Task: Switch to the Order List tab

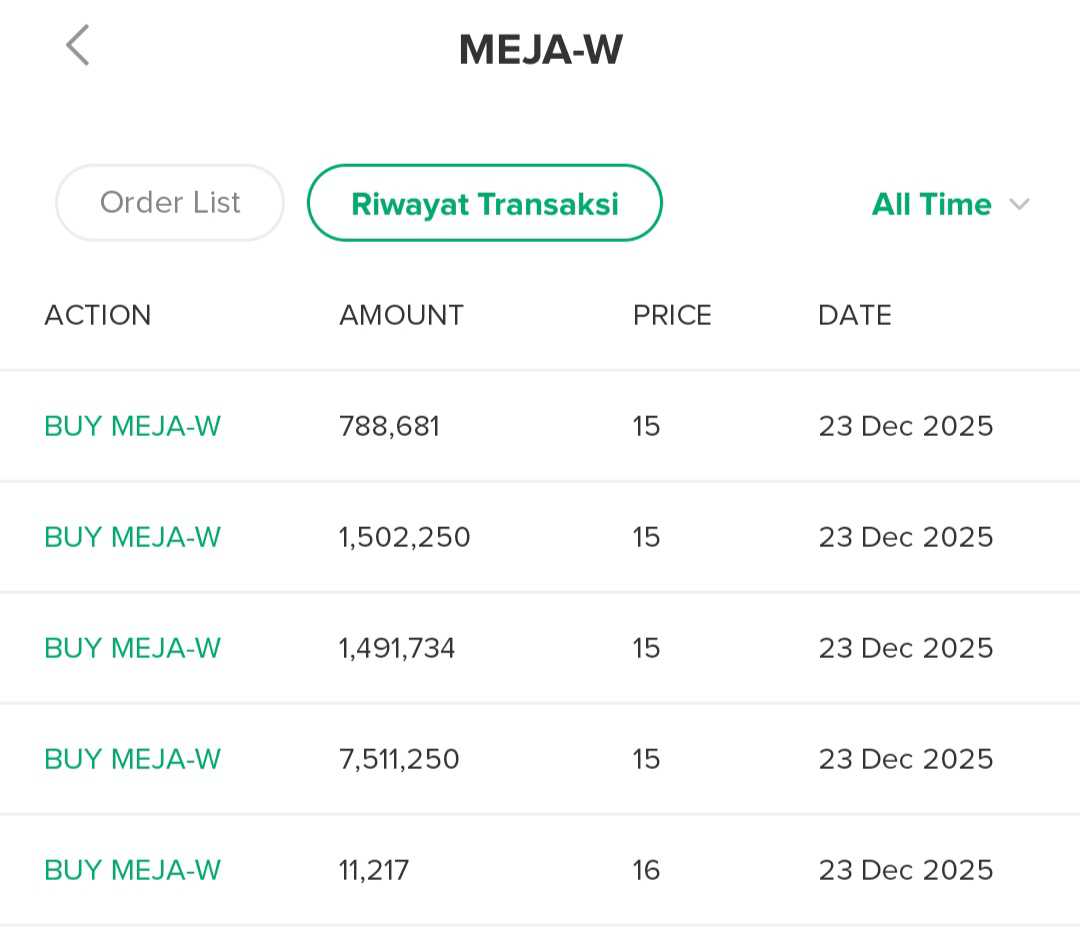Action: (x=170, y=203)
